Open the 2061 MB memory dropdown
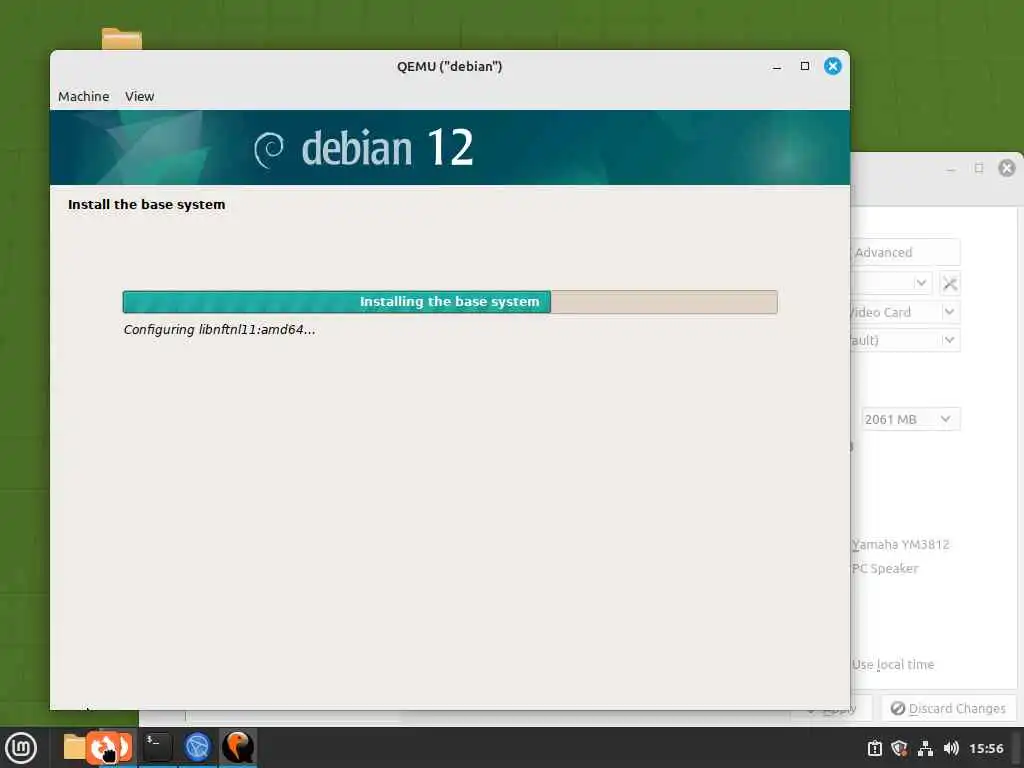This screenshot has width=1024, height=768. (910, 419)
